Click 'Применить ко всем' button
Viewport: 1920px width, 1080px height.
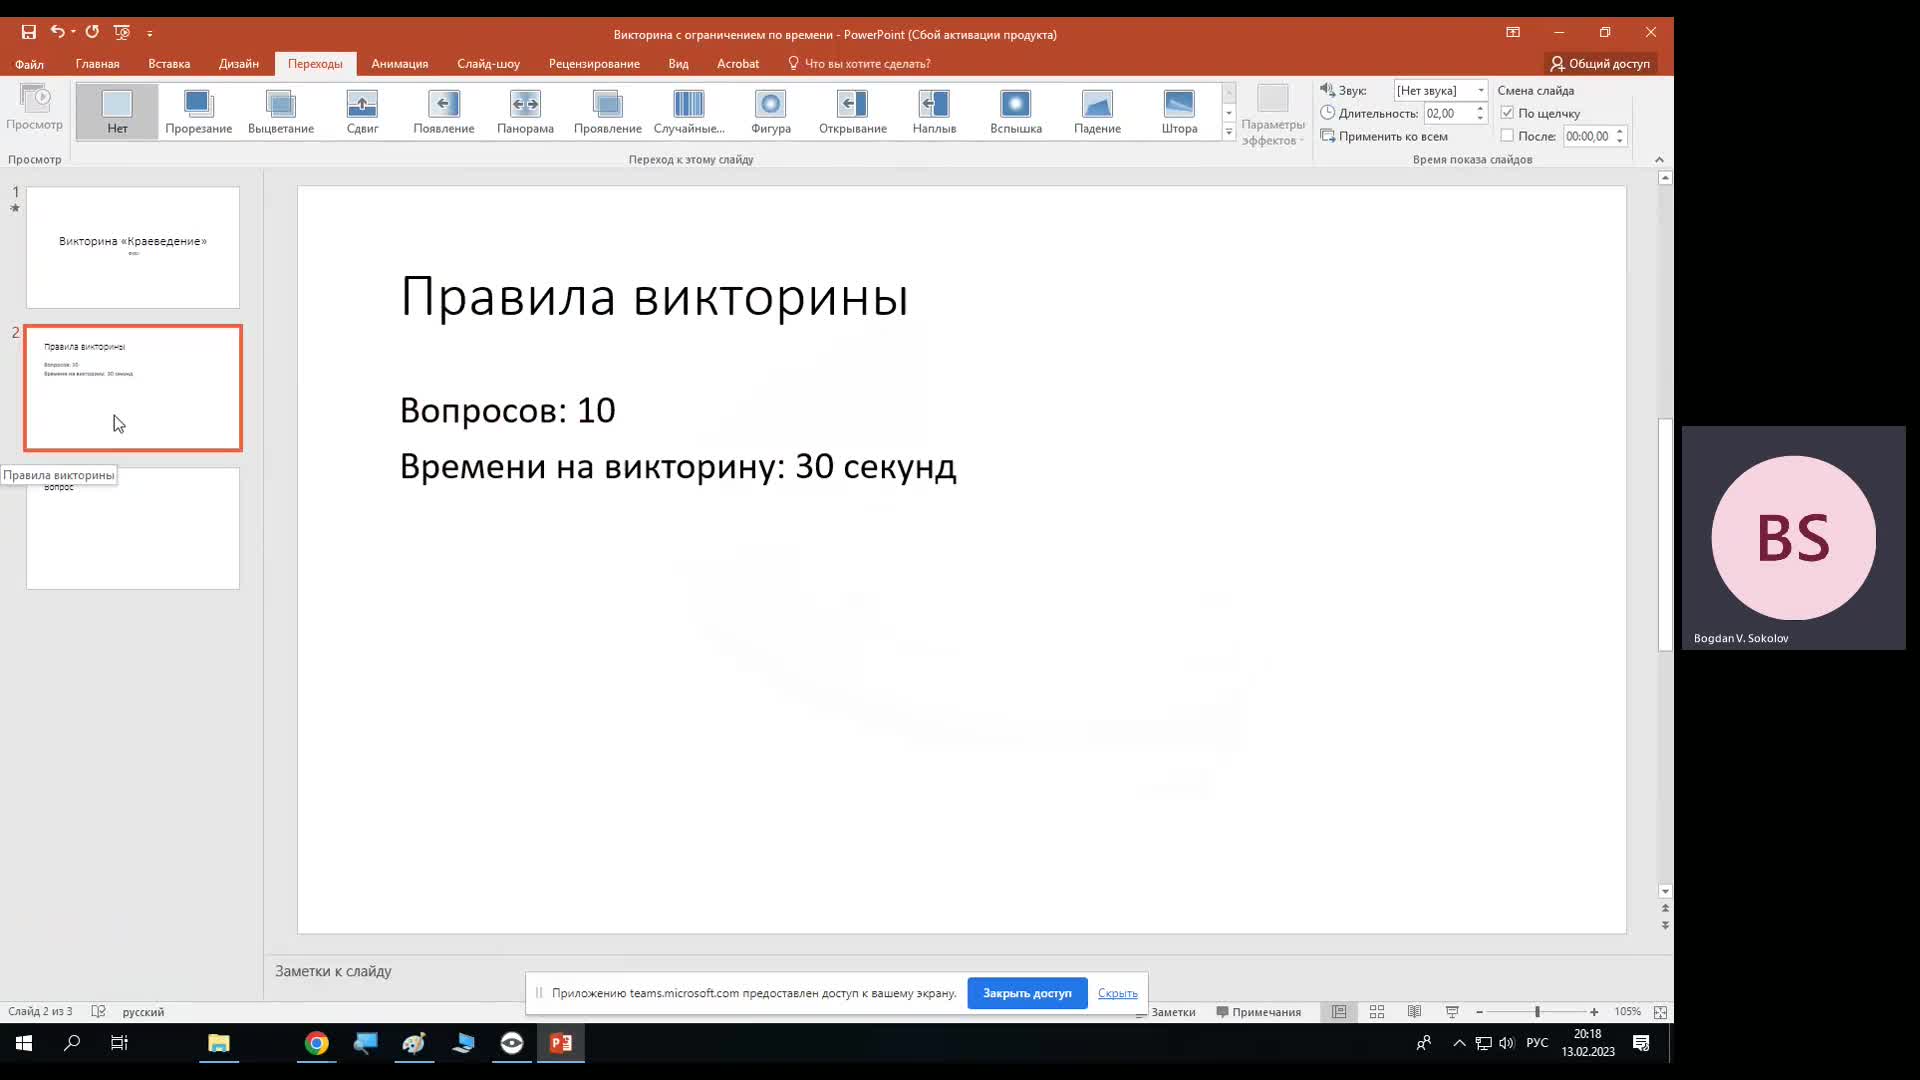tap(1384, 136)
